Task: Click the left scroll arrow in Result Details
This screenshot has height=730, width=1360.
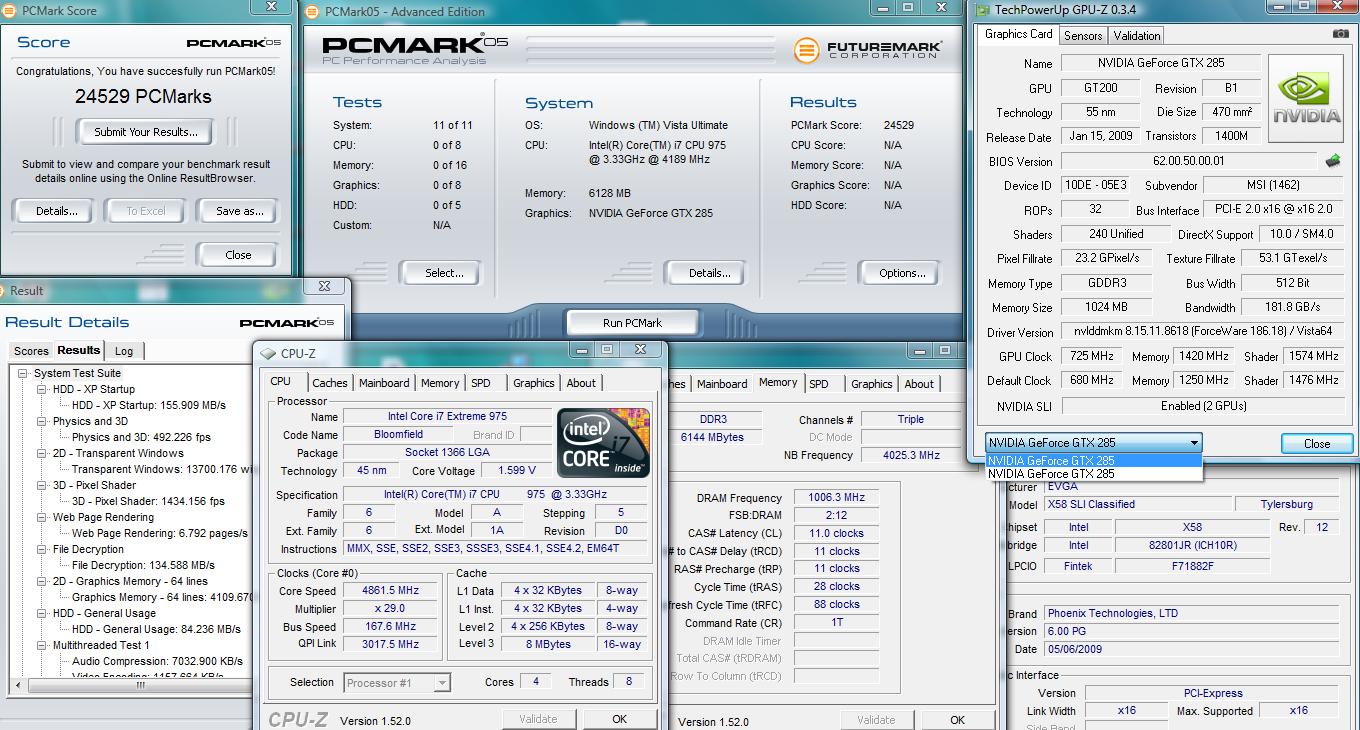Action: [x=16, y=686]
